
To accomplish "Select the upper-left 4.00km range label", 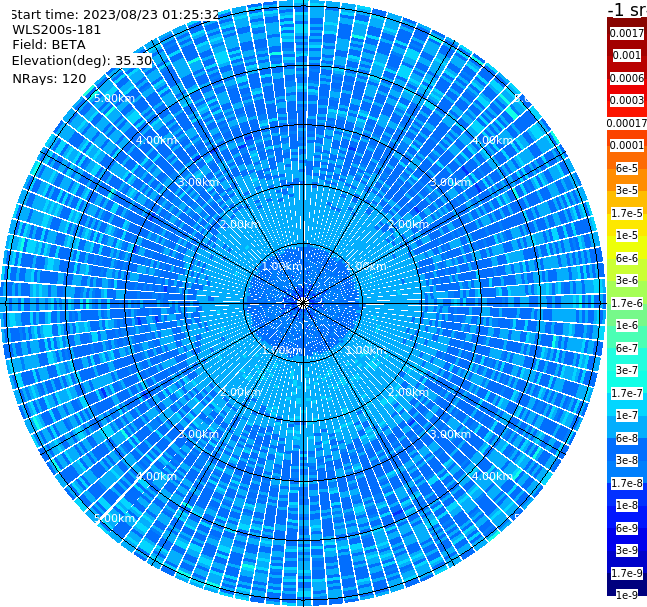I will (156, 140).
